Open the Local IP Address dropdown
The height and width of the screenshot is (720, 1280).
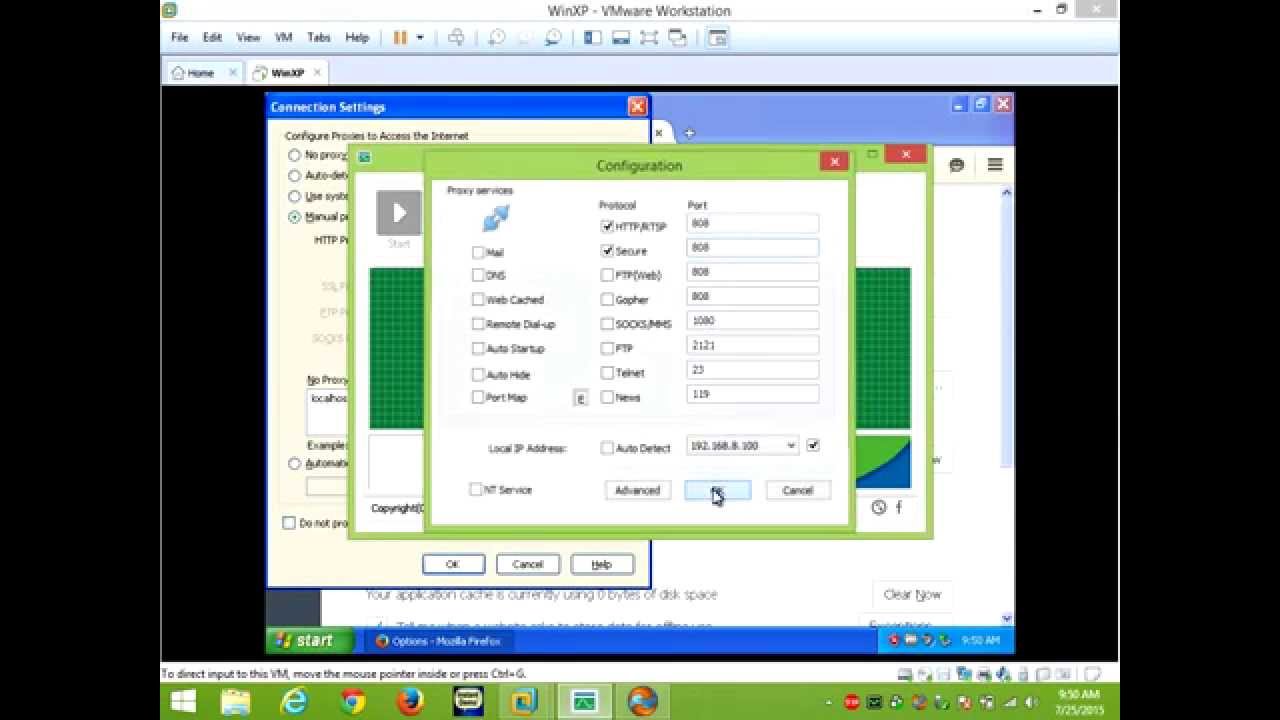(x=791, y=446)
